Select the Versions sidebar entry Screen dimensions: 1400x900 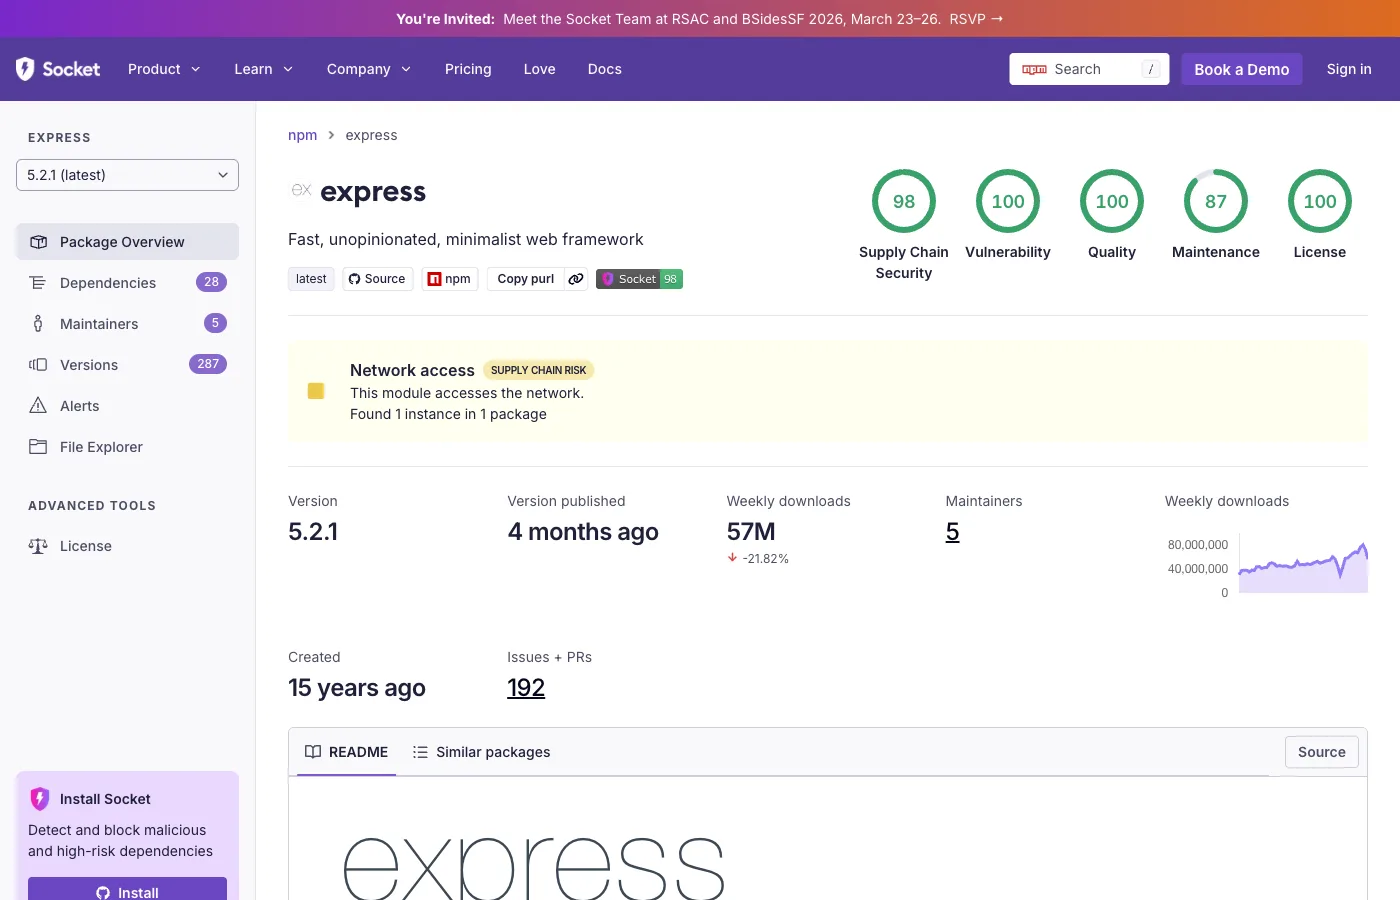(x=88, y=364)
